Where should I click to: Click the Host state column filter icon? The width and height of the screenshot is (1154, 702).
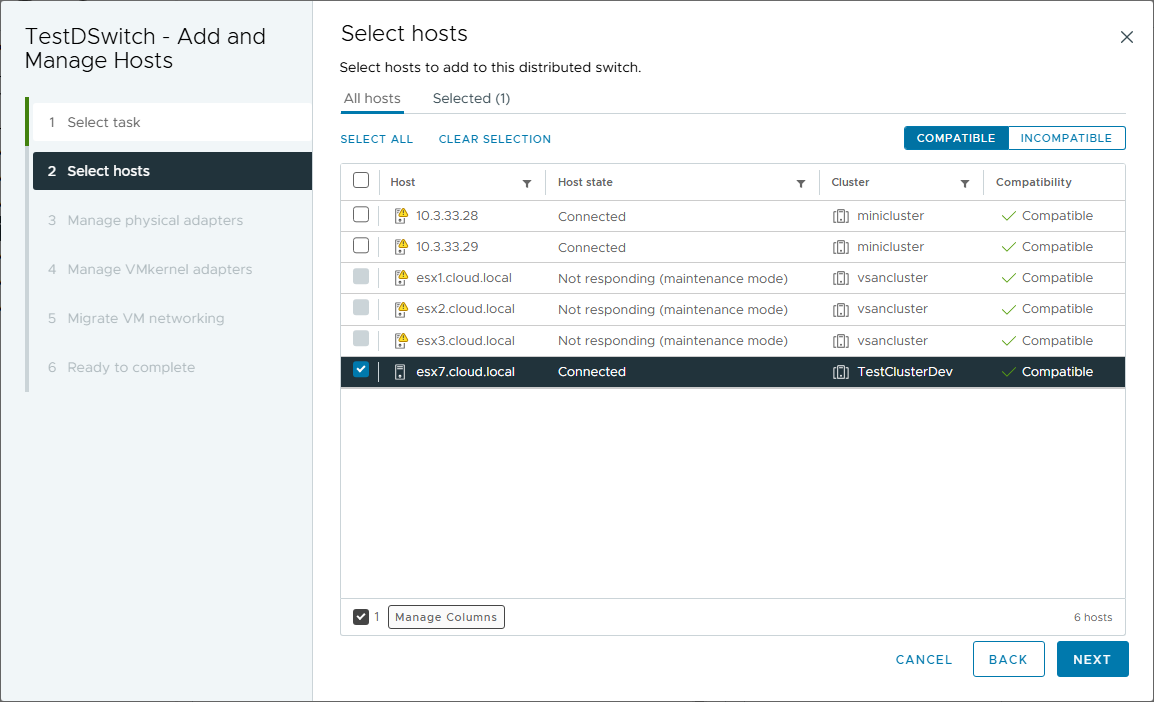point(801,183)
